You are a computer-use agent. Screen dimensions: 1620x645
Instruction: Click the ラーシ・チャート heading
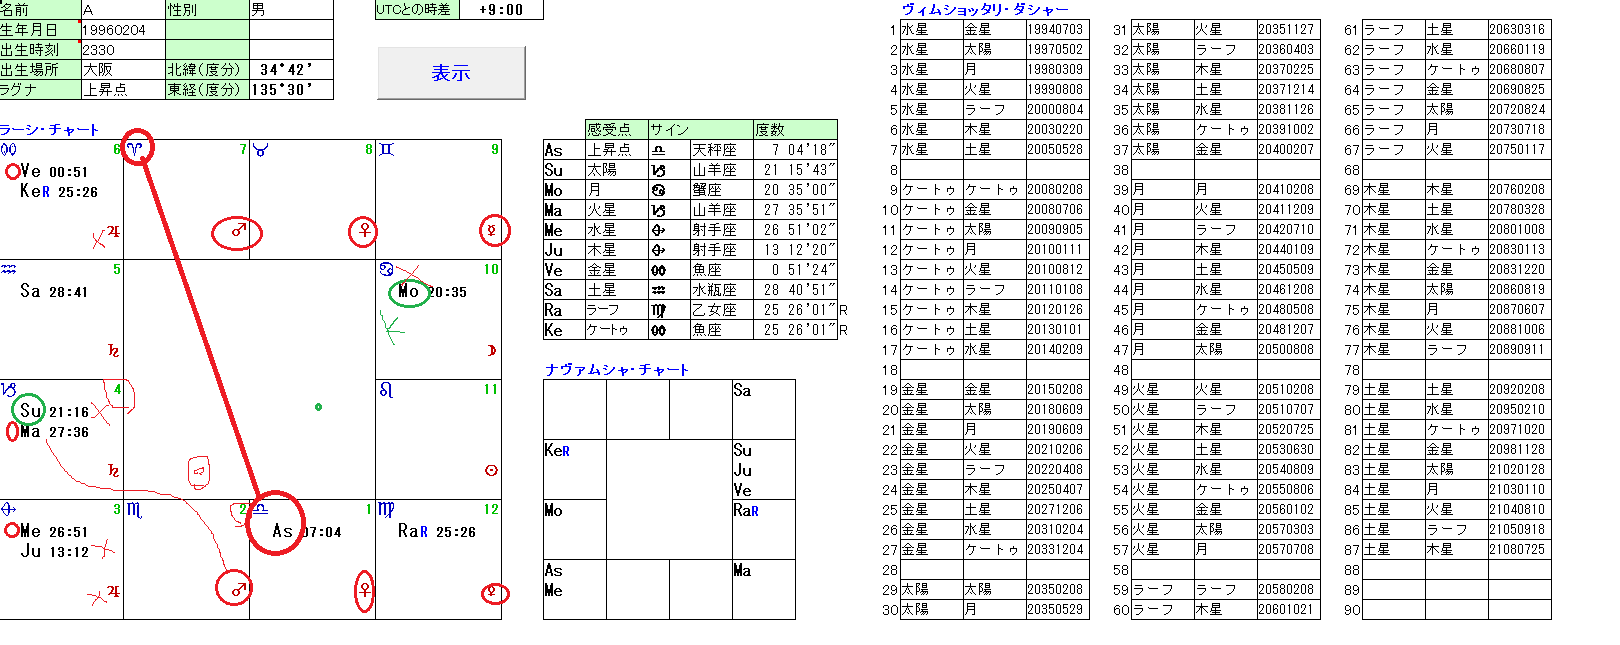[x=50, y=130]
